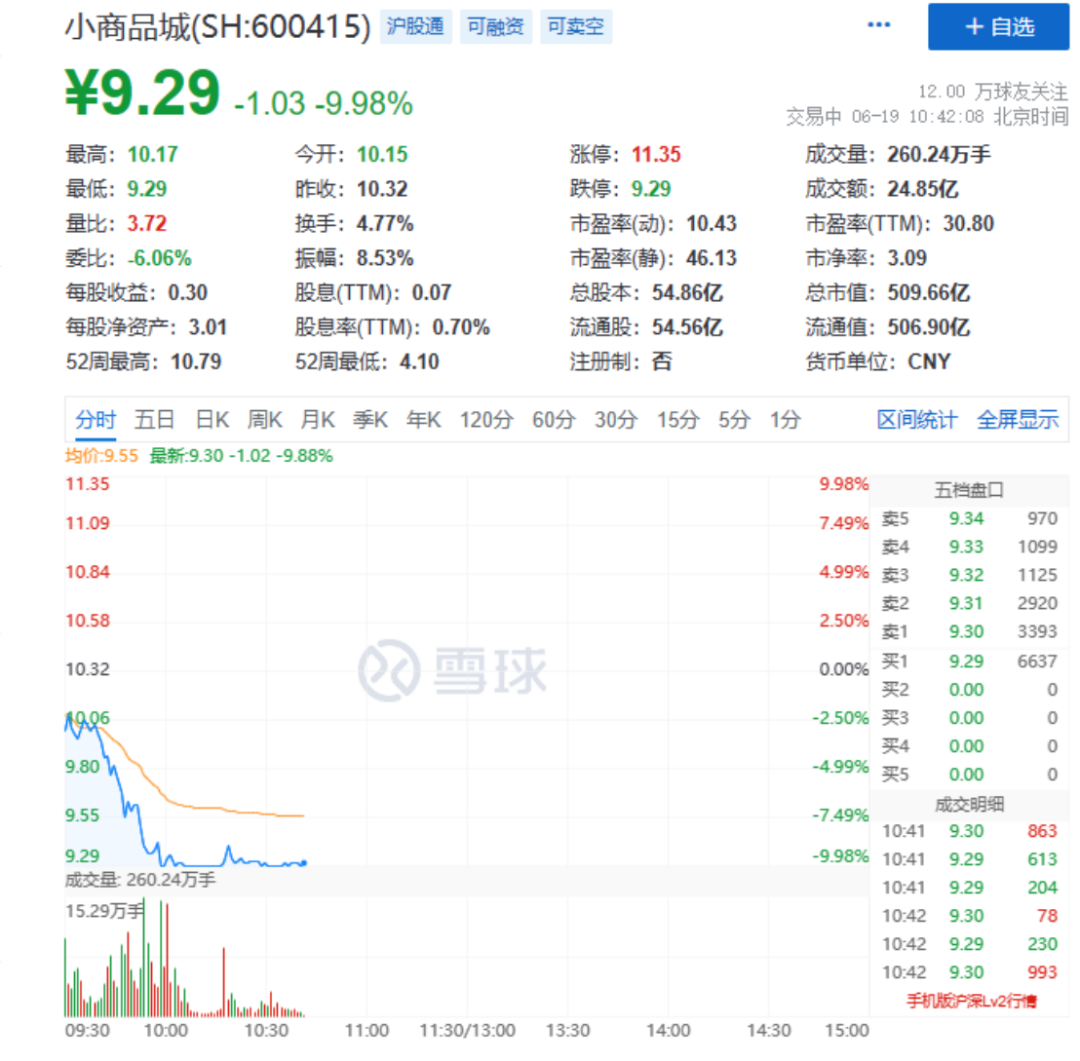Screen dimensions: 1080x1061
Task: Select the 卖2 order row at 9.31
Action: pyautogui.click(x=969, y=604)
